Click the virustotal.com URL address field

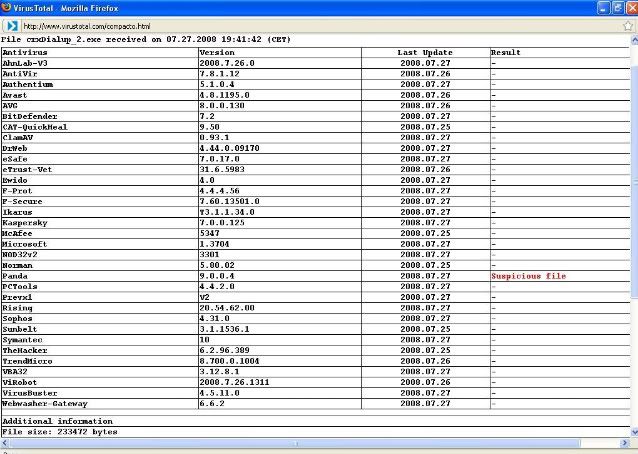click(x=319, y=26)
